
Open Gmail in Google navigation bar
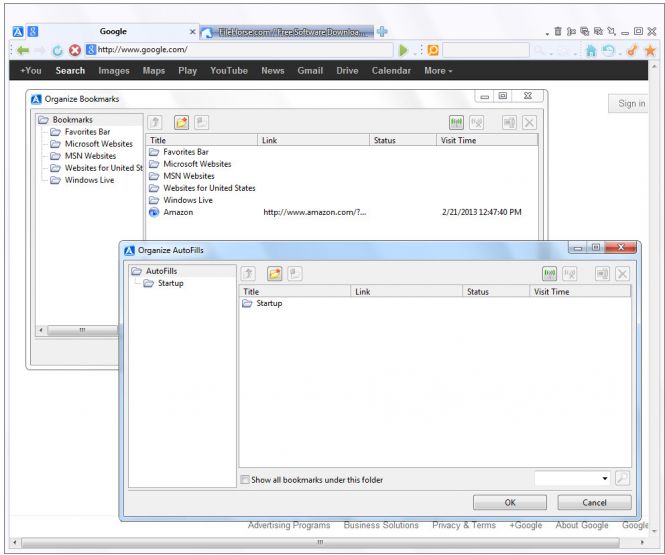coord(310,71)
